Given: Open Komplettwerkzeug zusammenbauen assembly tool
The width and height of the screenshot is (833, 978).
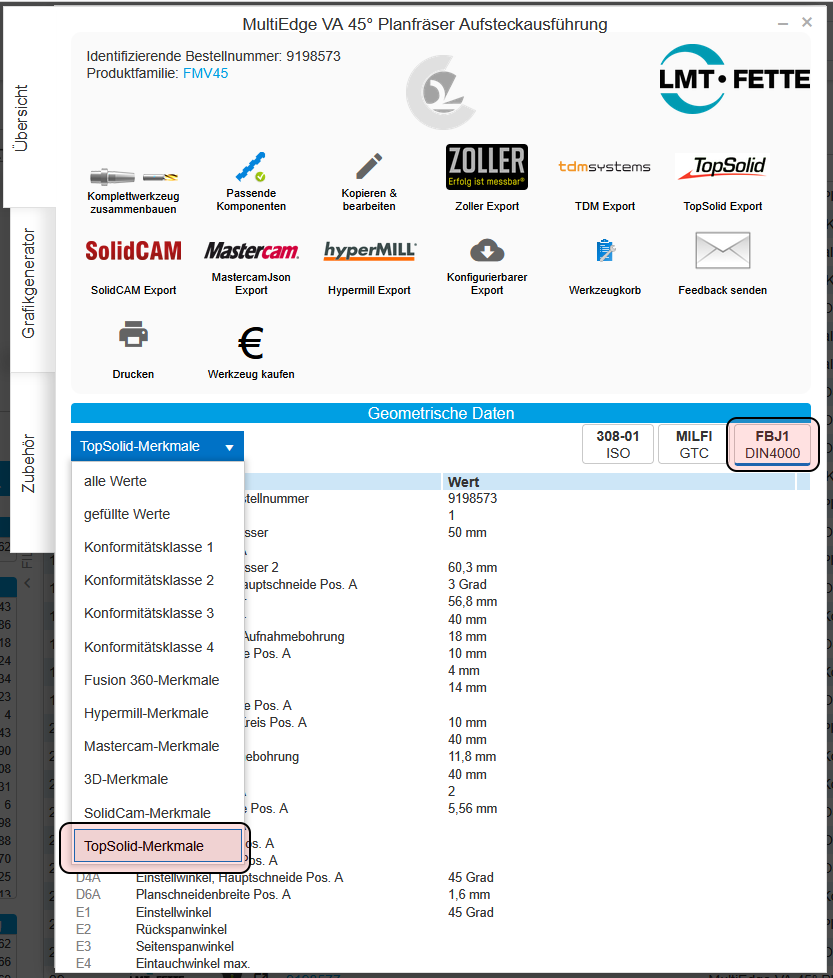Looking at the screenshot, I should coord(133,190).
